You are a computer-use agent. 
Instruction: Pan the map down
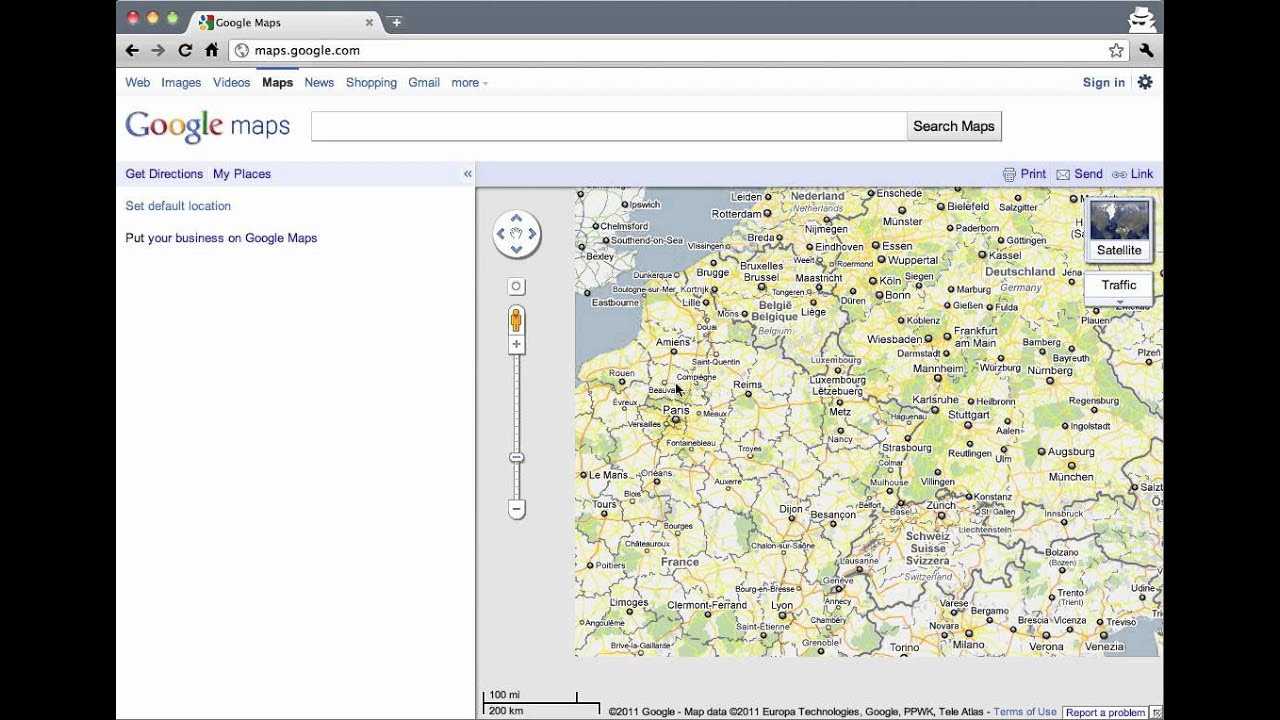point(517,249)
